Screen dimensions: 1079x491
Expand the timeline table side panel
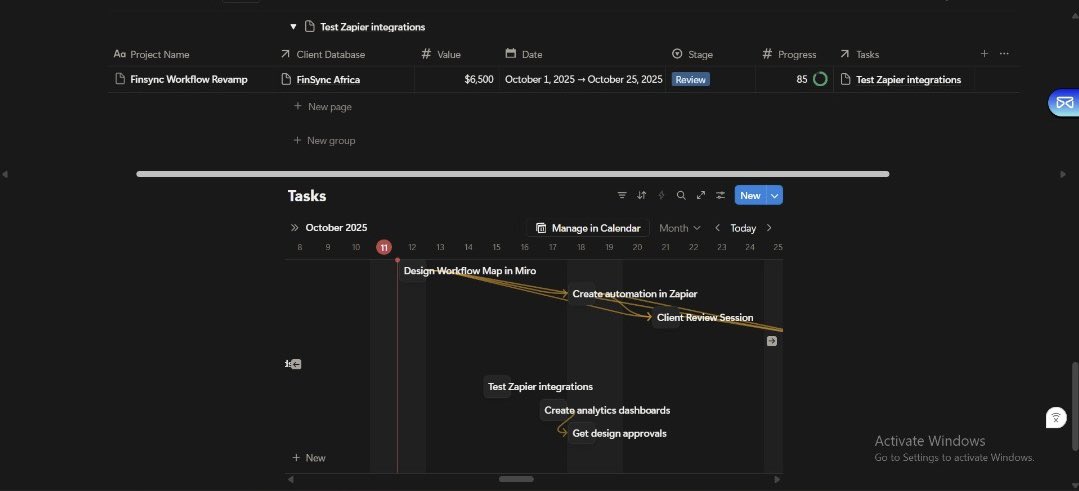click(x=295, y=228)
